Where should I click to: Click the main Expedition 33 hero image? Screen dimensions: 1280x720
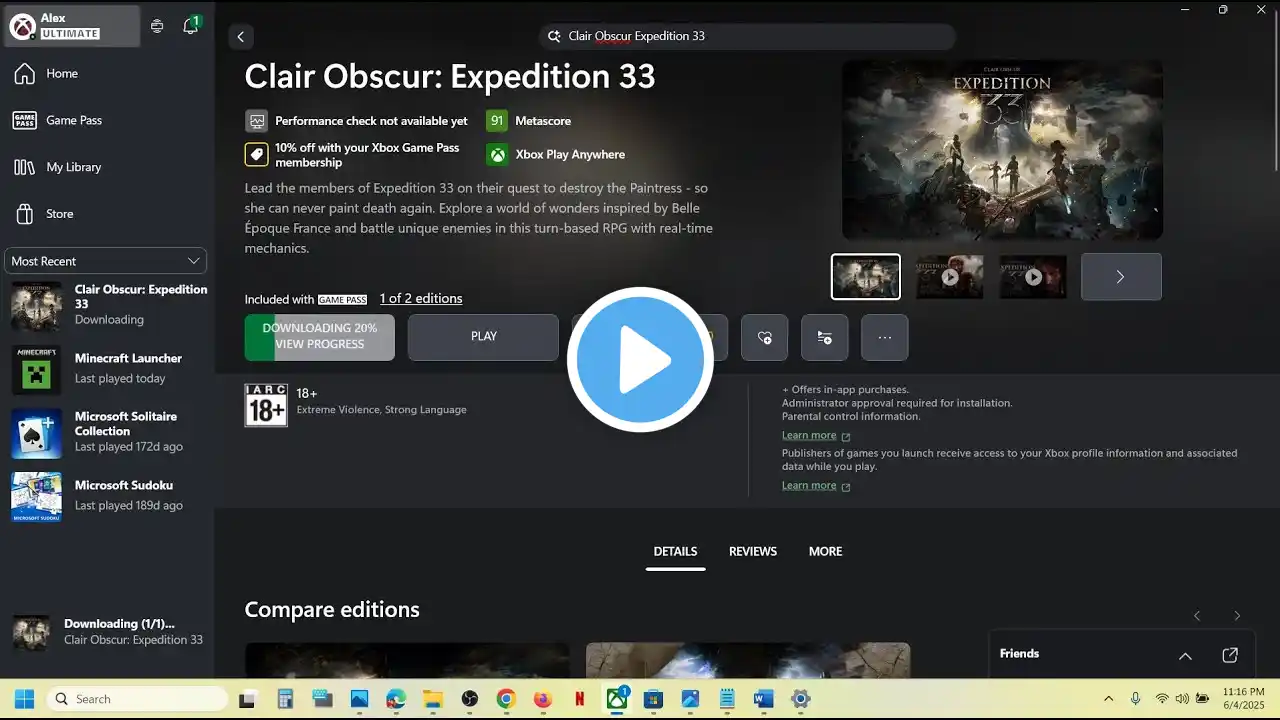point(1002,150)
